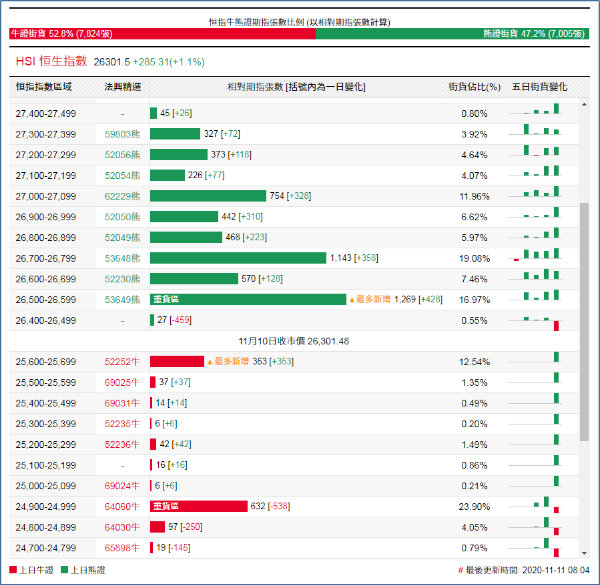This screenshot has height=585, width=600.
Task: Open bull certificate 65898牛
Action: tap(122, 548)
